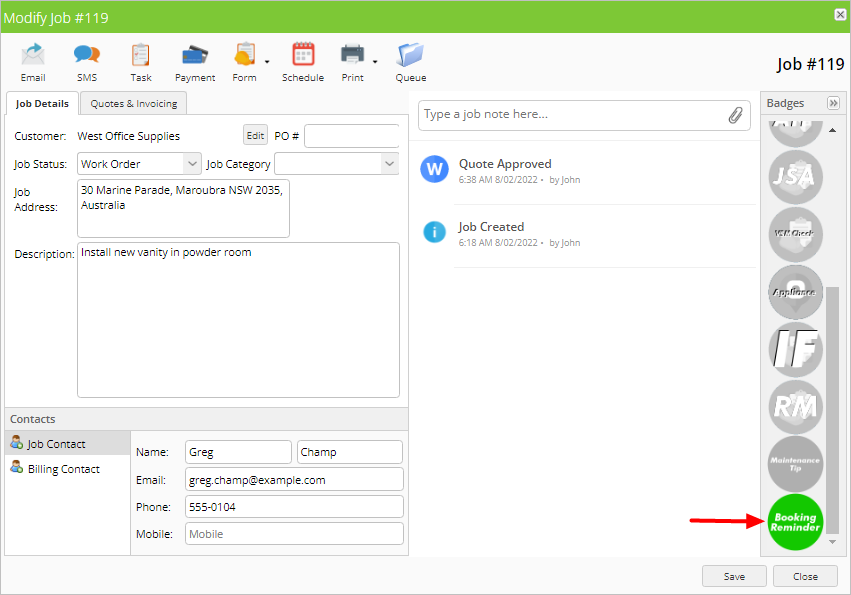Click the Print printer icon
The height and width of the screenshot is (595, 851).
352,55
